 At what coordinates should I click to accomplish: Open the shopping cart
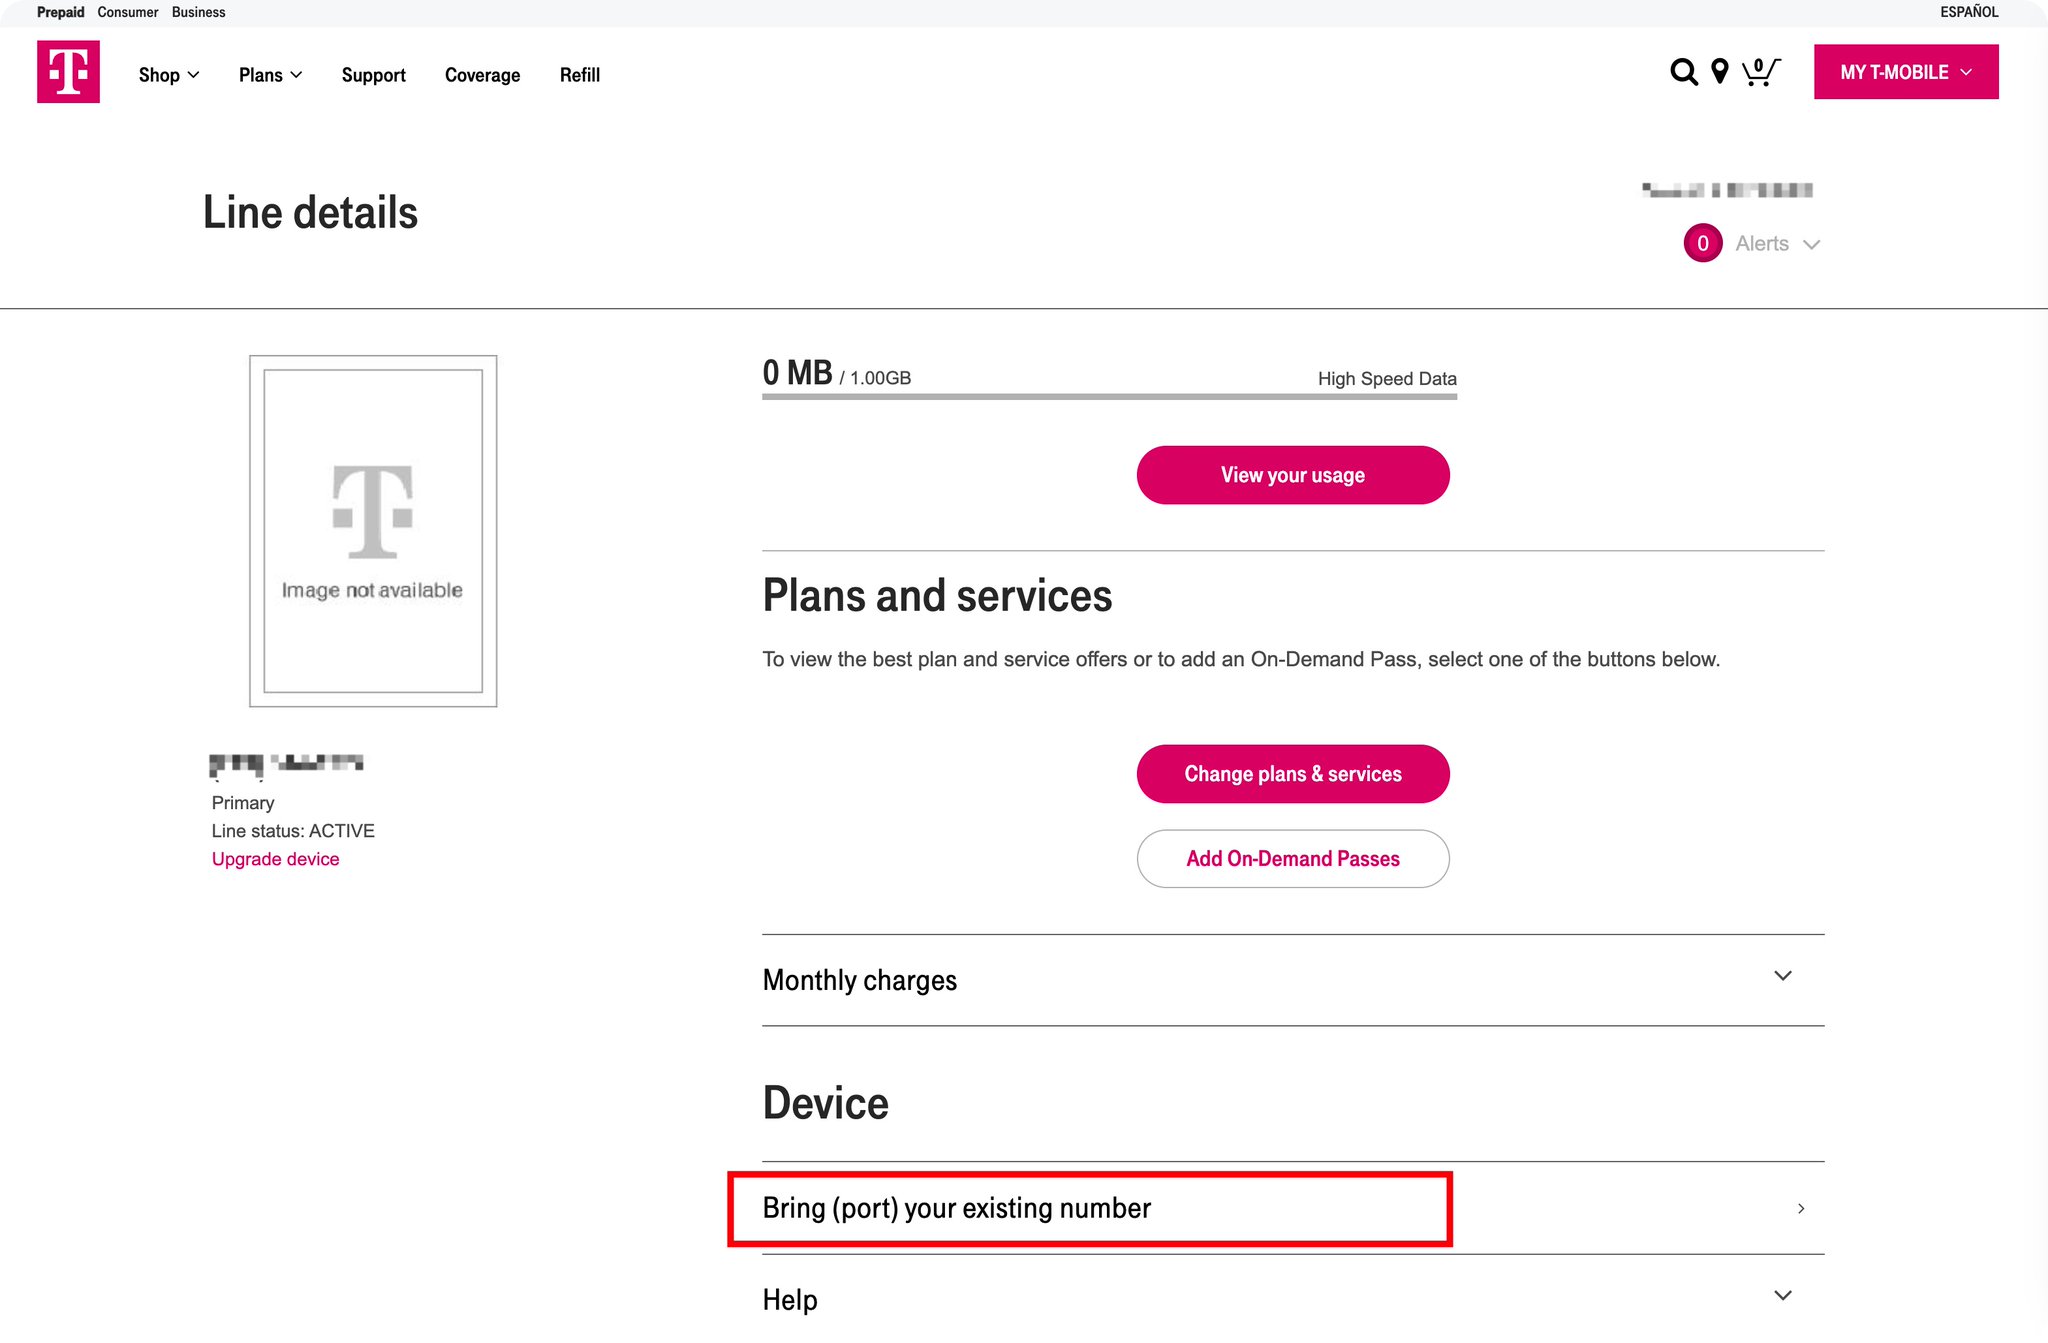pyautogui.click(x=1761, y=72)
